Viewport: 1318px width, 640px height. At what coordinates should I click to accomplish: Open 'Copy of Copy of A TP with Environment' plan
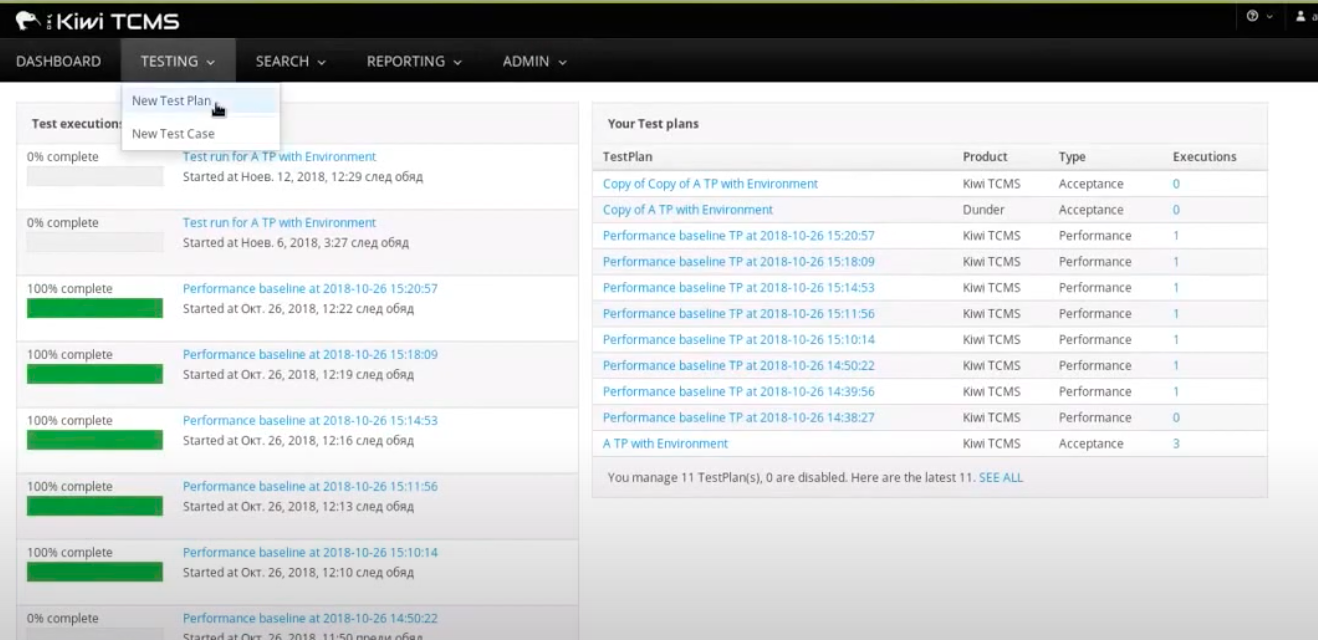pos(710,184)
